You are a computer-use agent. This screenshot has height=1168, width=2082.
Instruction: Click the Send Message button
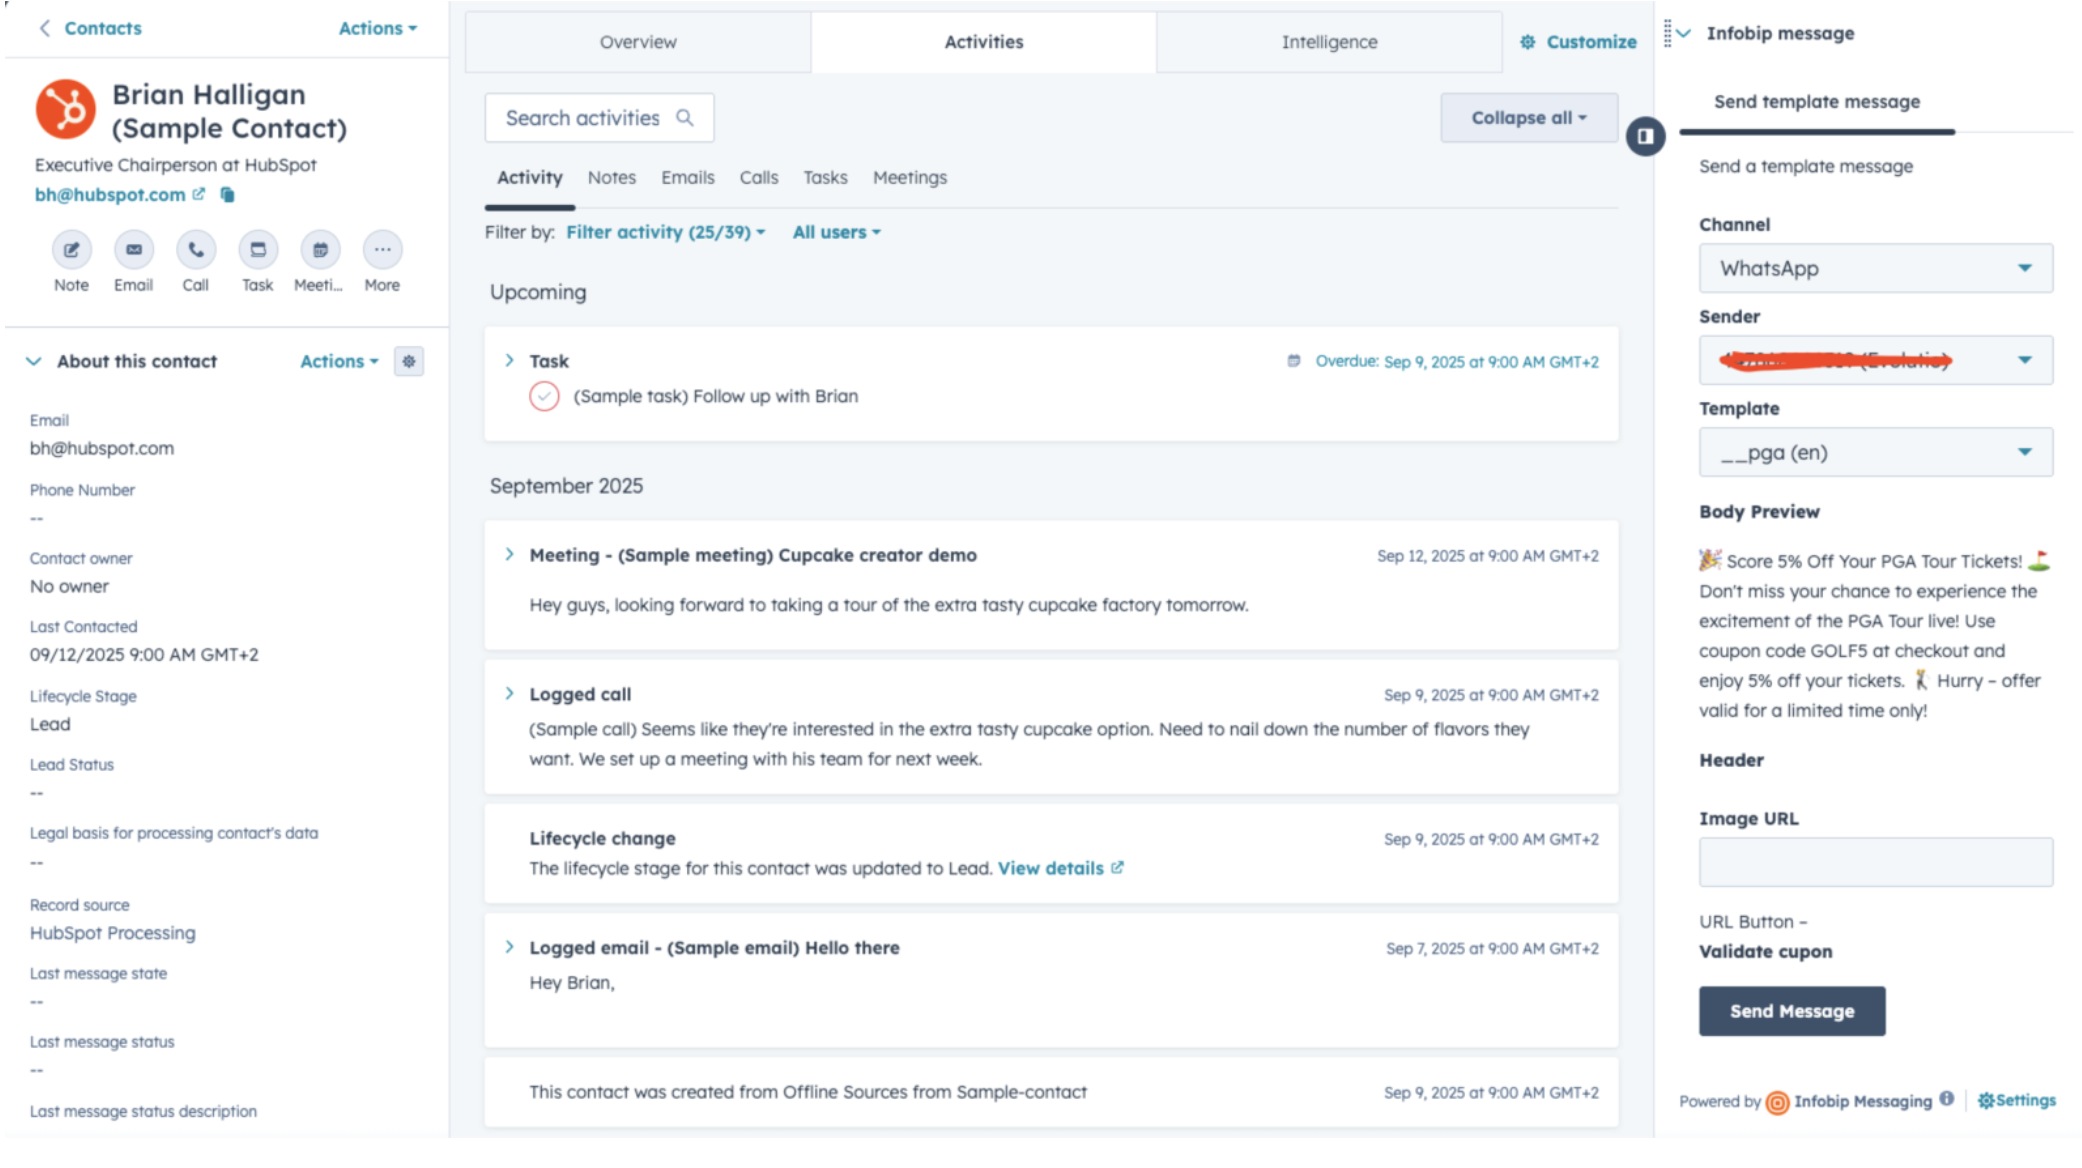(1791, 1011)
